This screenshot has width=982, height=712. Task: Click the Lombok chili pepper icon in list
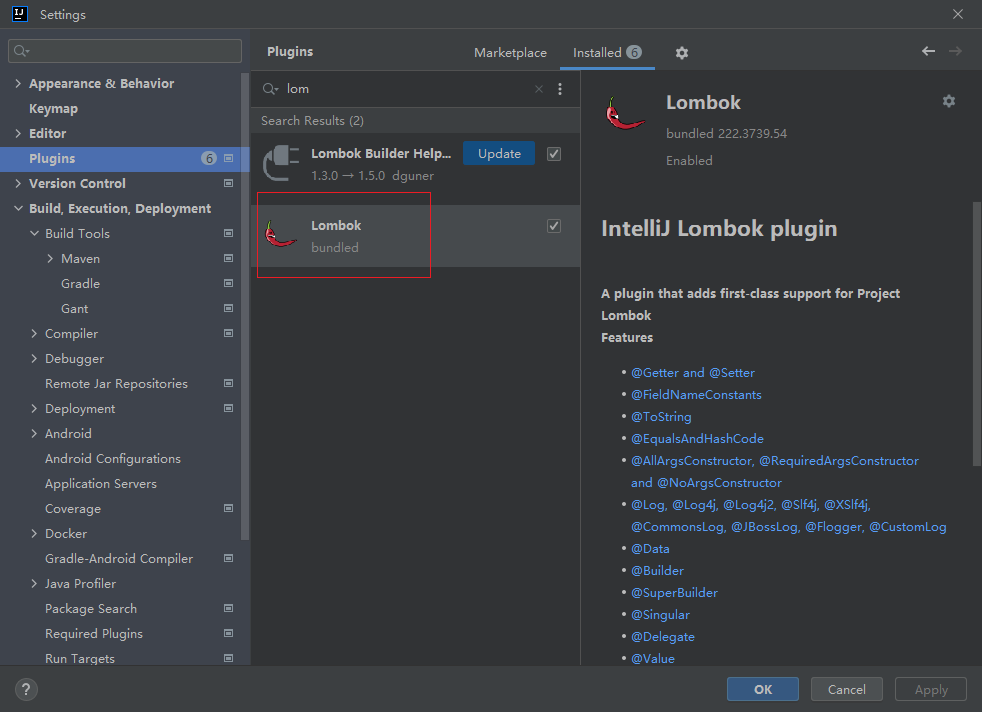click(280, 235)
